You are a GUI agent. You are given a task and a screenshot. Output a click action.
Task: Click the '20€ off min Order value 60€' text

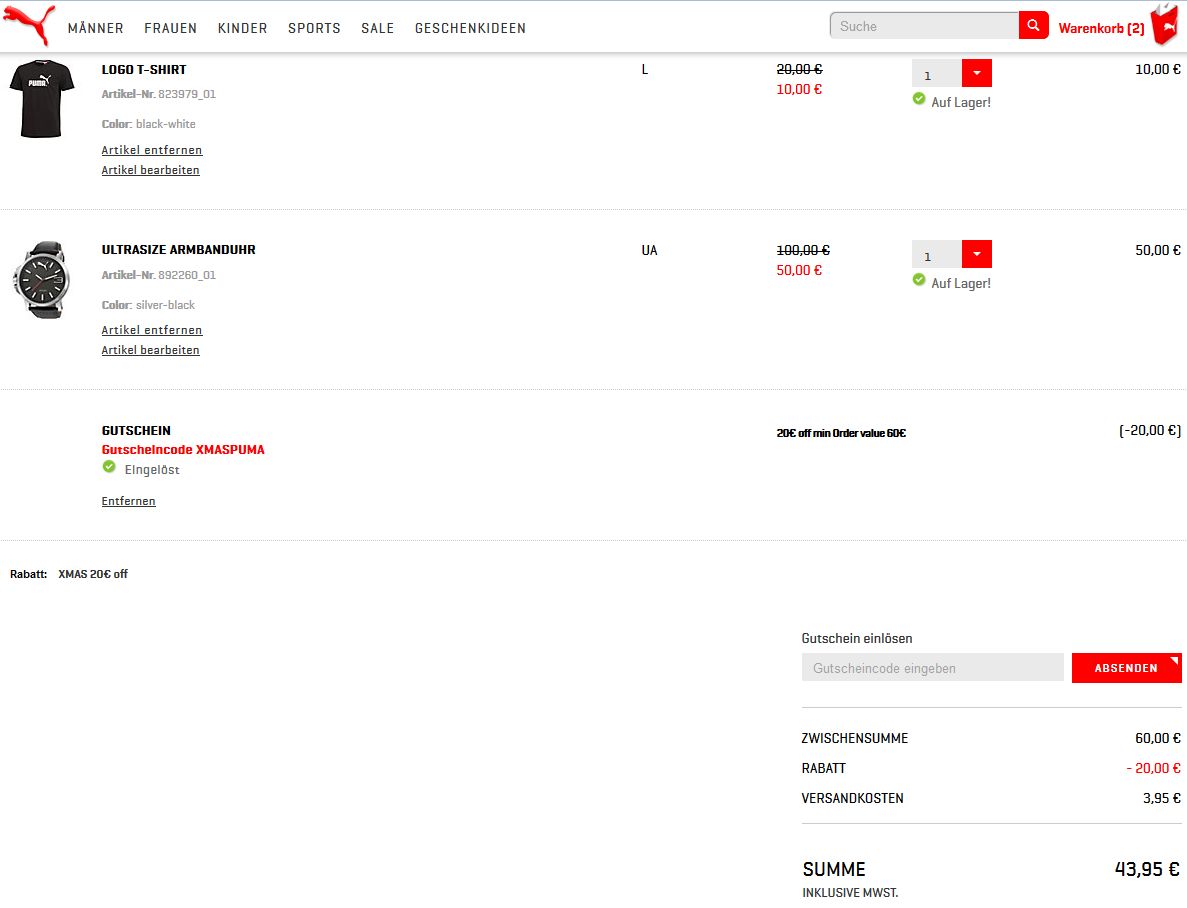[841, 433]
